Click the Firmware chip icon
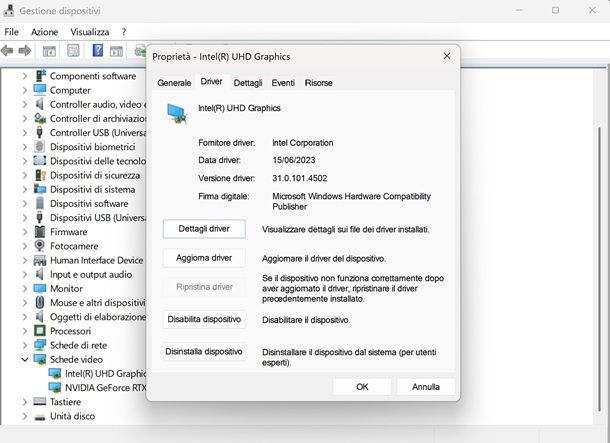Viewport: 610px width, 443px height. pos(40,232)
